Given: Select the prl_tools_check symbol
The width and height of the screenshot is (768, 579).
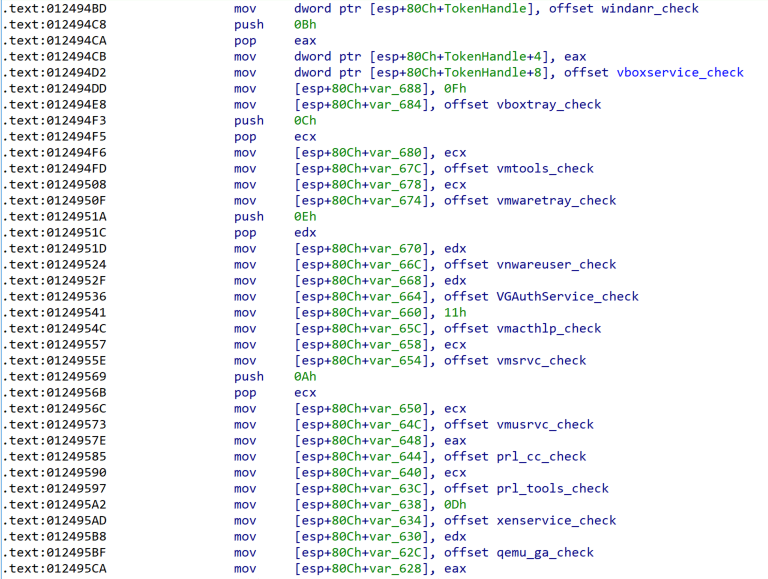Looking at the screenshot, I should coord(552,488).
